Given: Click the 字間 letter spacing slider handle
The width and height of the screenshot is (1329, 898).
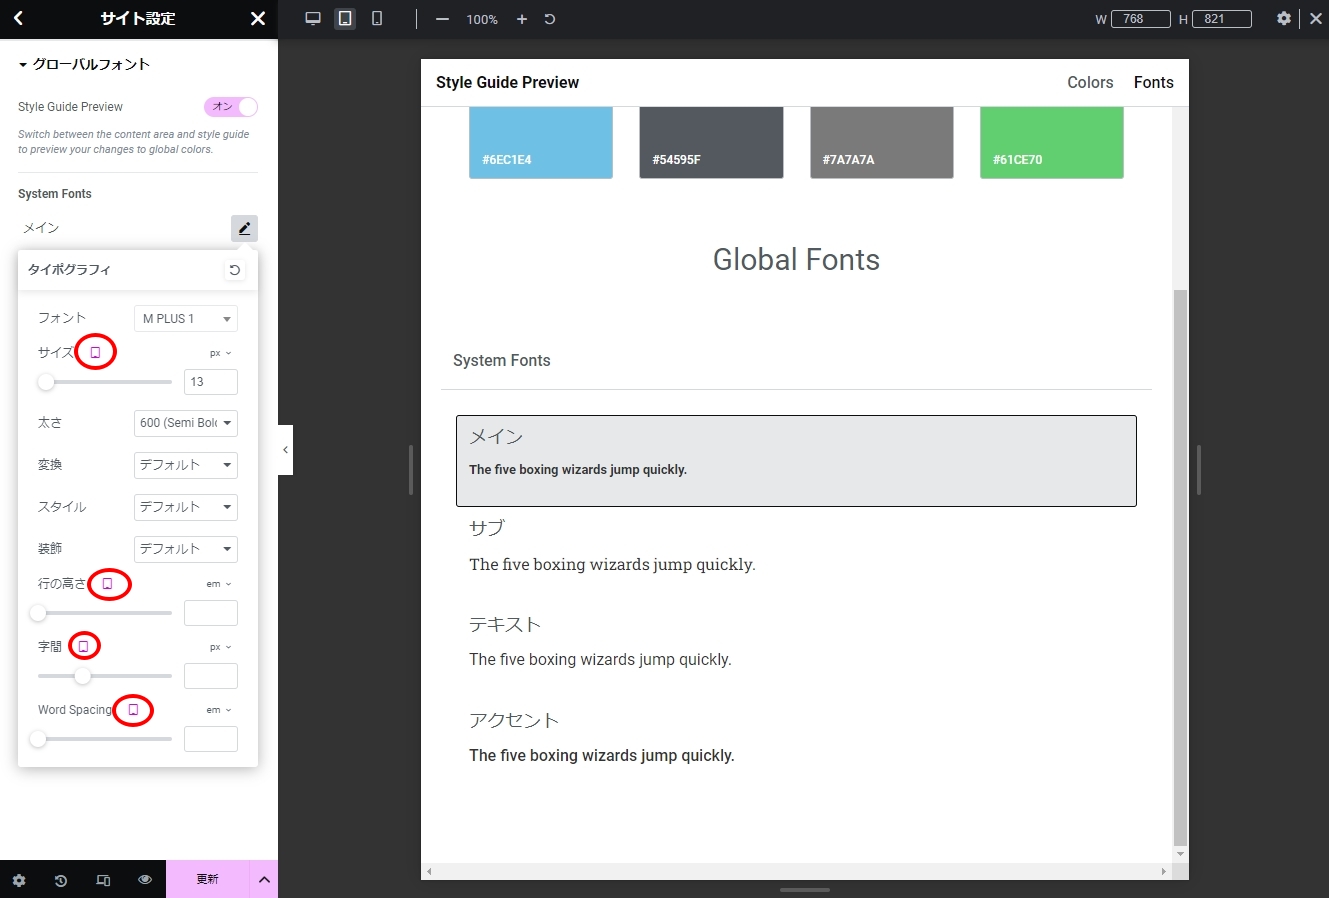Looking at the screenshot, I should coord(83,676).
